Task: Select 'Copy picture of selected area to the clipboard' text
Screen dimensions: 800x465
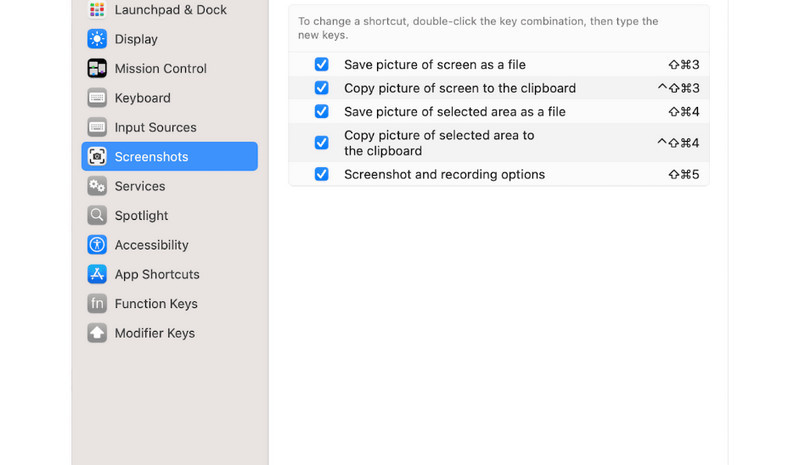Action: pyautogui.click(x=439, y=143)
